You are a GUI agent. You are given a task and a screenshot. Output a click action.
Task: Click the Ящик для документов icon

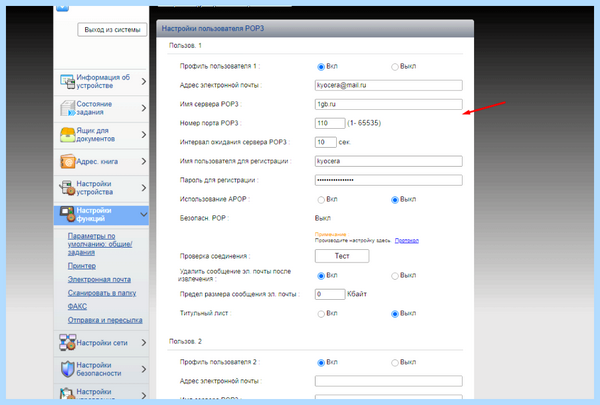[67, 135]
